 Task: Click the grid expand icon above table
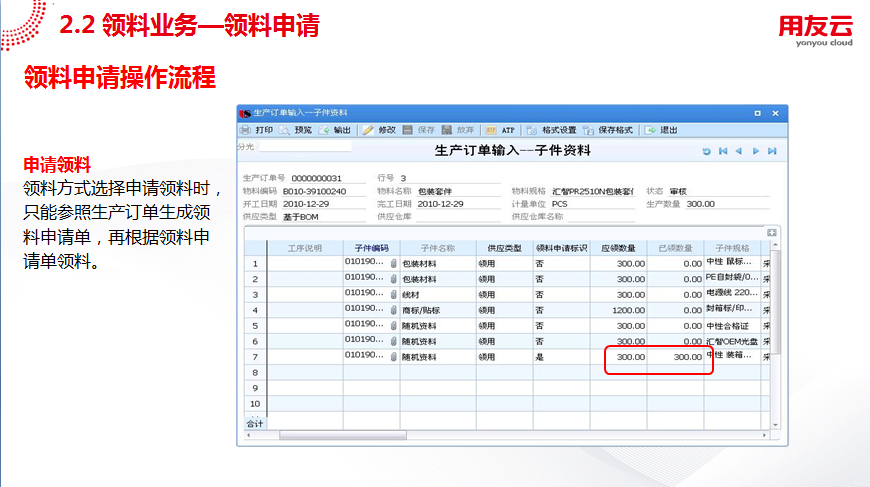point(772,233)
